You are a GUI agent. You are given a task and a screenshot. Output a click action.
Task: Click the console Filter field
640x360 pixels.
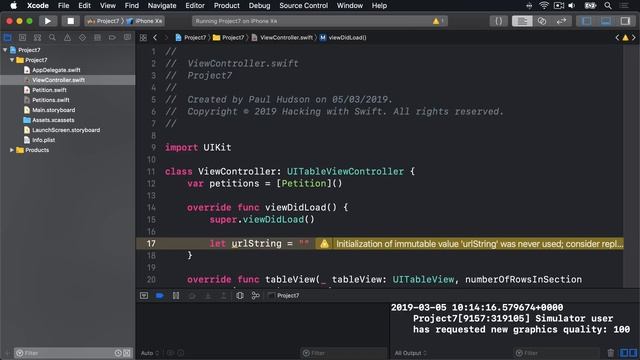pos(557,353)
